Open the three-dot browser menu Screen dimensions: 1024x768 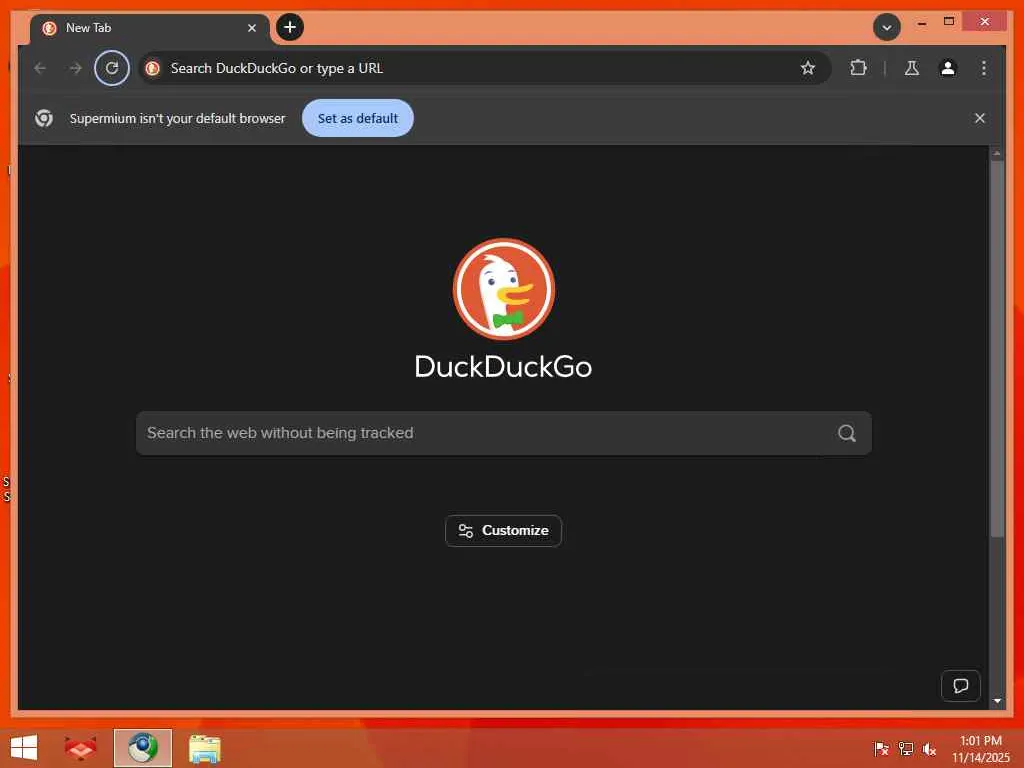[984, 68]
